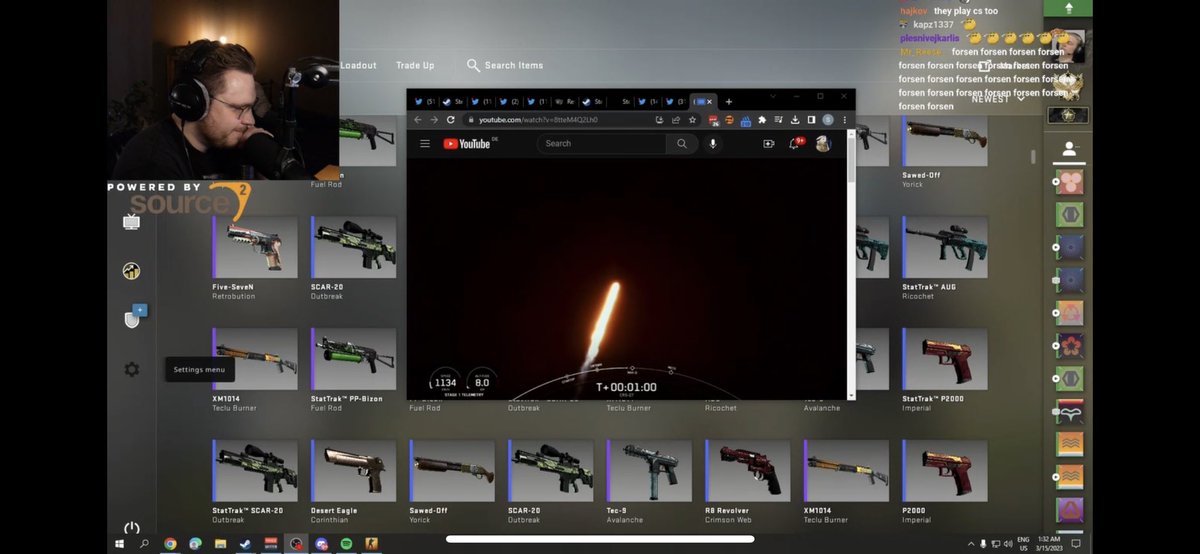The width and height of the screenshot is (1200, 554).
Task: Show hidden system tray icons chevron
Action: coord(971,544)
